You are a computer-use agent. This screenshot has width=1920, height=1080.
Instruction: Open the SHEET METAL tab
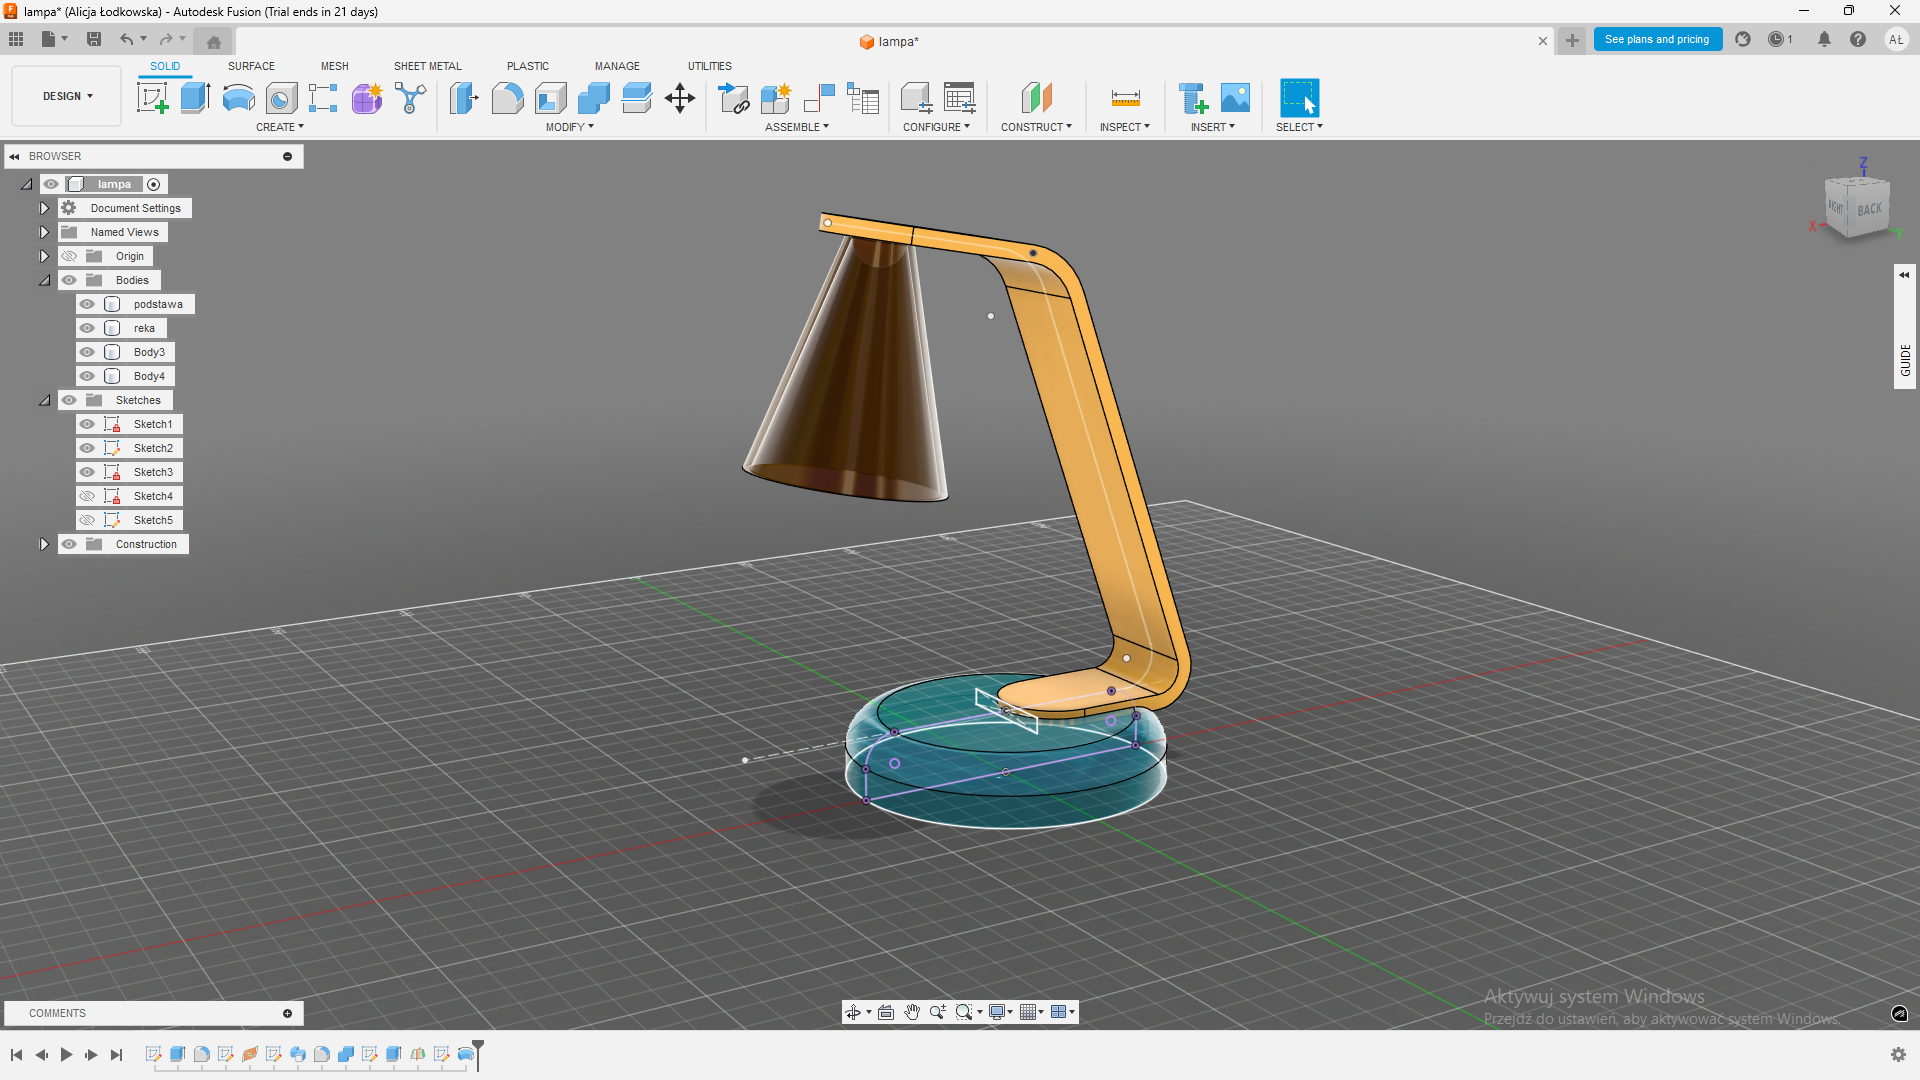point(427,66)
